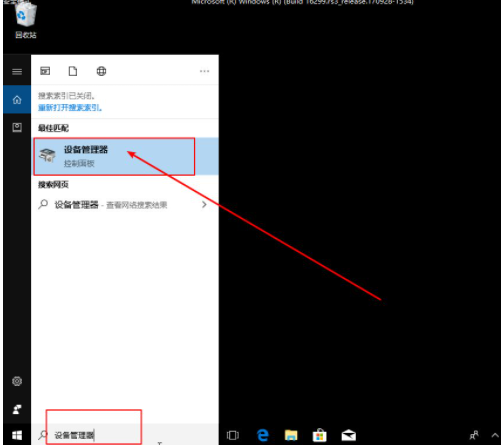Open File Explorer from taskbar
502x448 pixels.
click(291, 435)
